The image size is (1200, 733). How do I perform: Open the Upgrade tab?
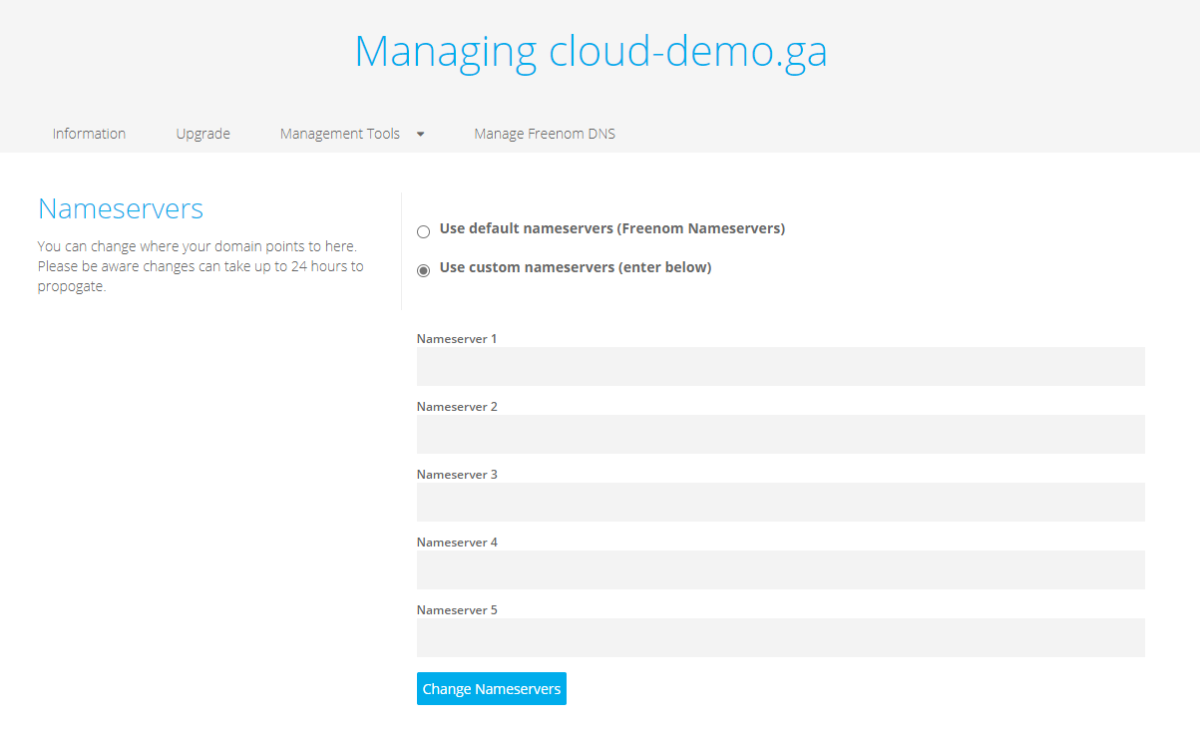click(x=203, y=134)
